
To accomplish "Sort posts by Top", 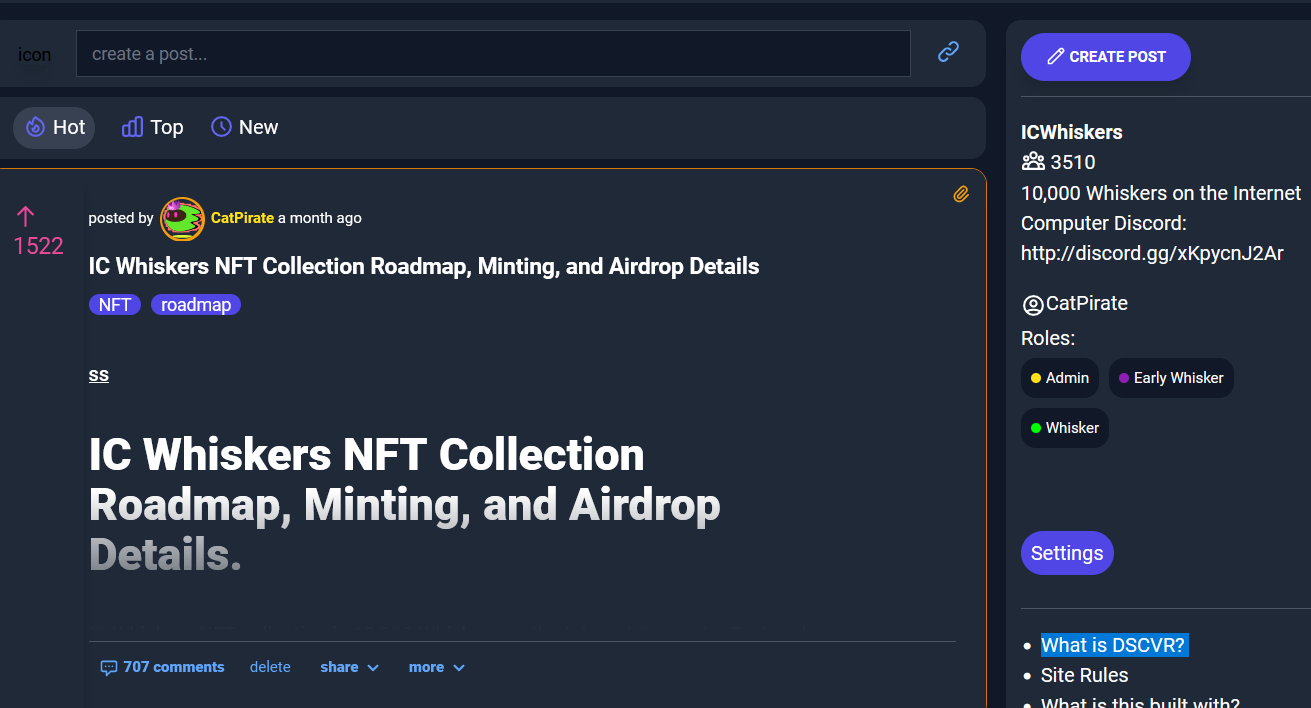I will [152, 128].
